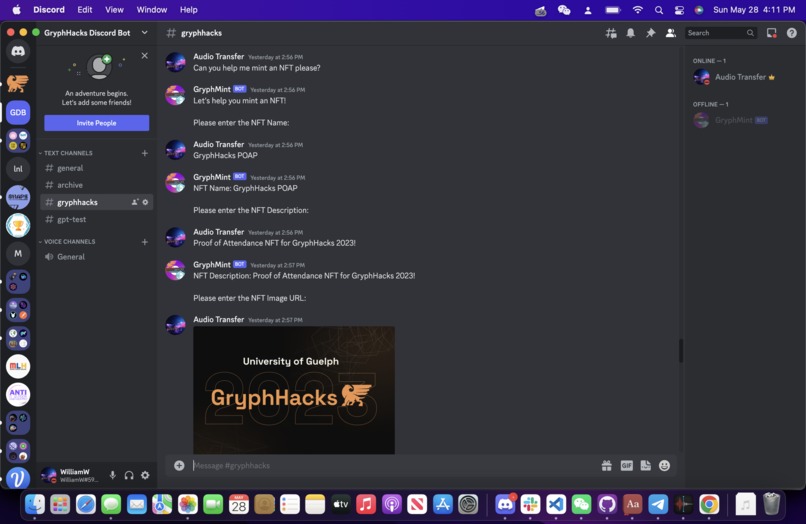Create a new text channel

pyautogui.click(x=144, y=153)
